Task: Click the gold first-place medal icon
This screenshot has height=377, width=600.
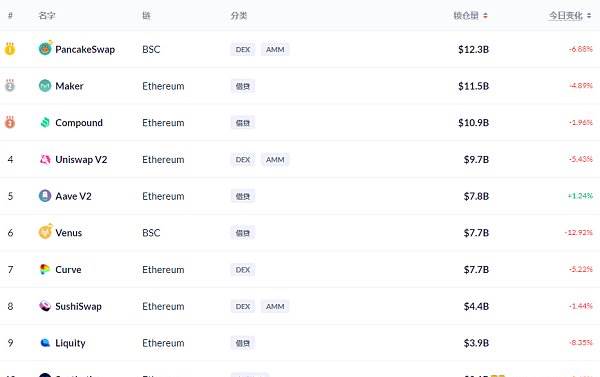Action: (x=10, y=49)
